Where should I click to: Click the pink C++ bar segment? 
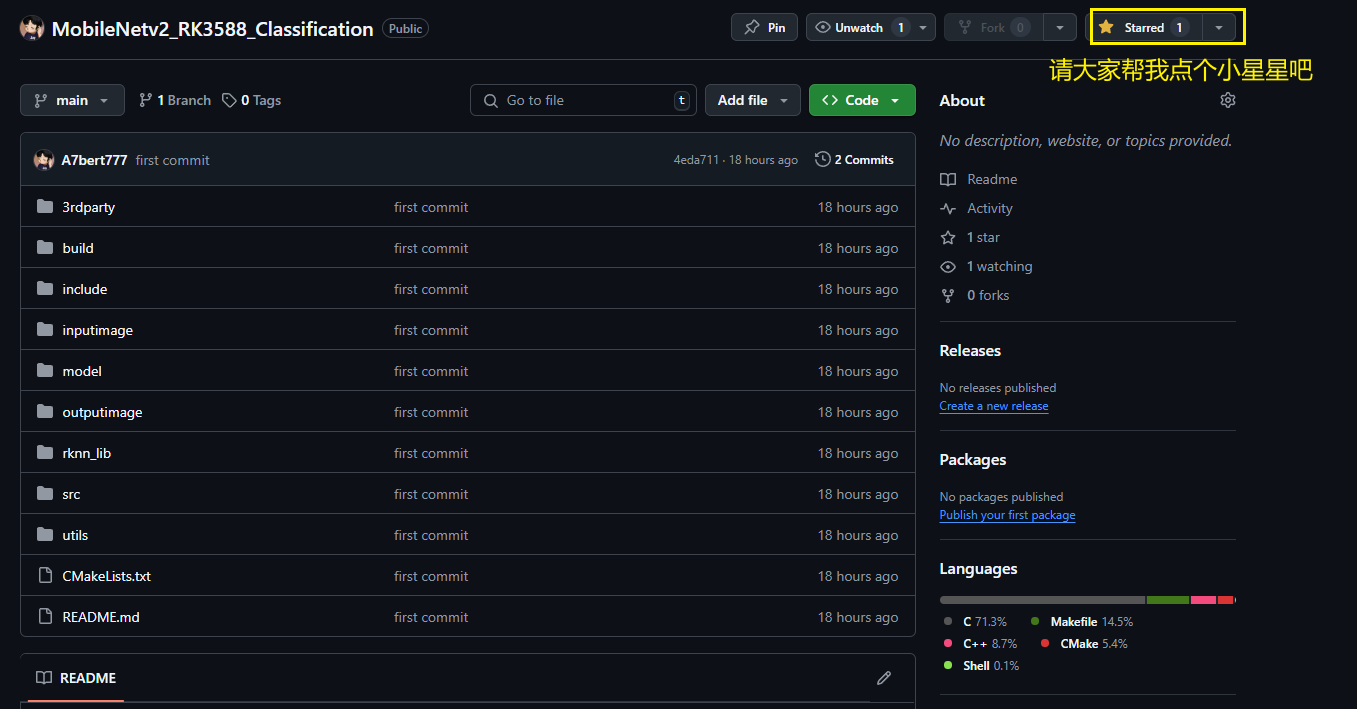tap(1203, 600)
